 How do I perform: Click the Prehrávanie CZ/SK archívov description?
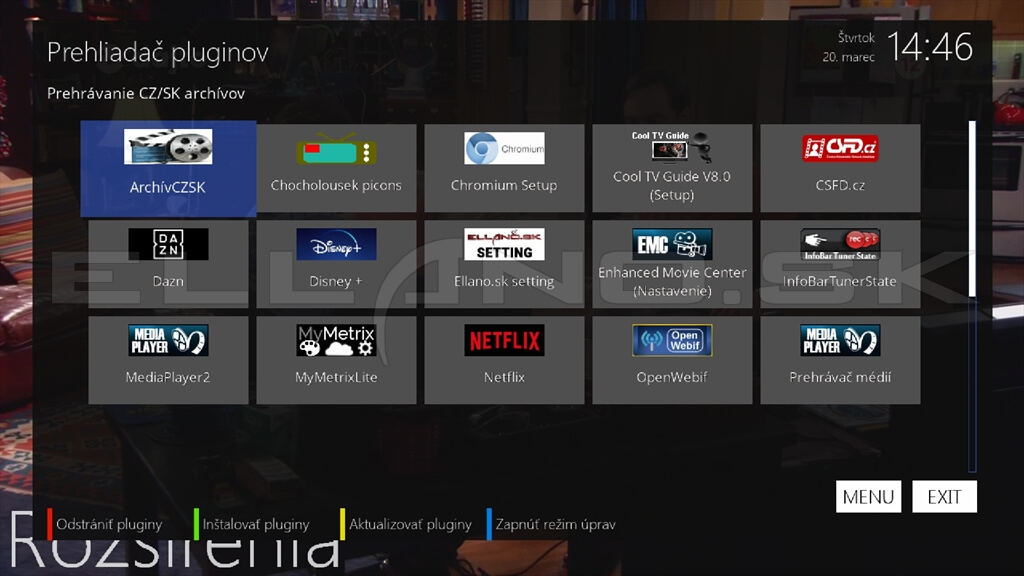point(146,93)
